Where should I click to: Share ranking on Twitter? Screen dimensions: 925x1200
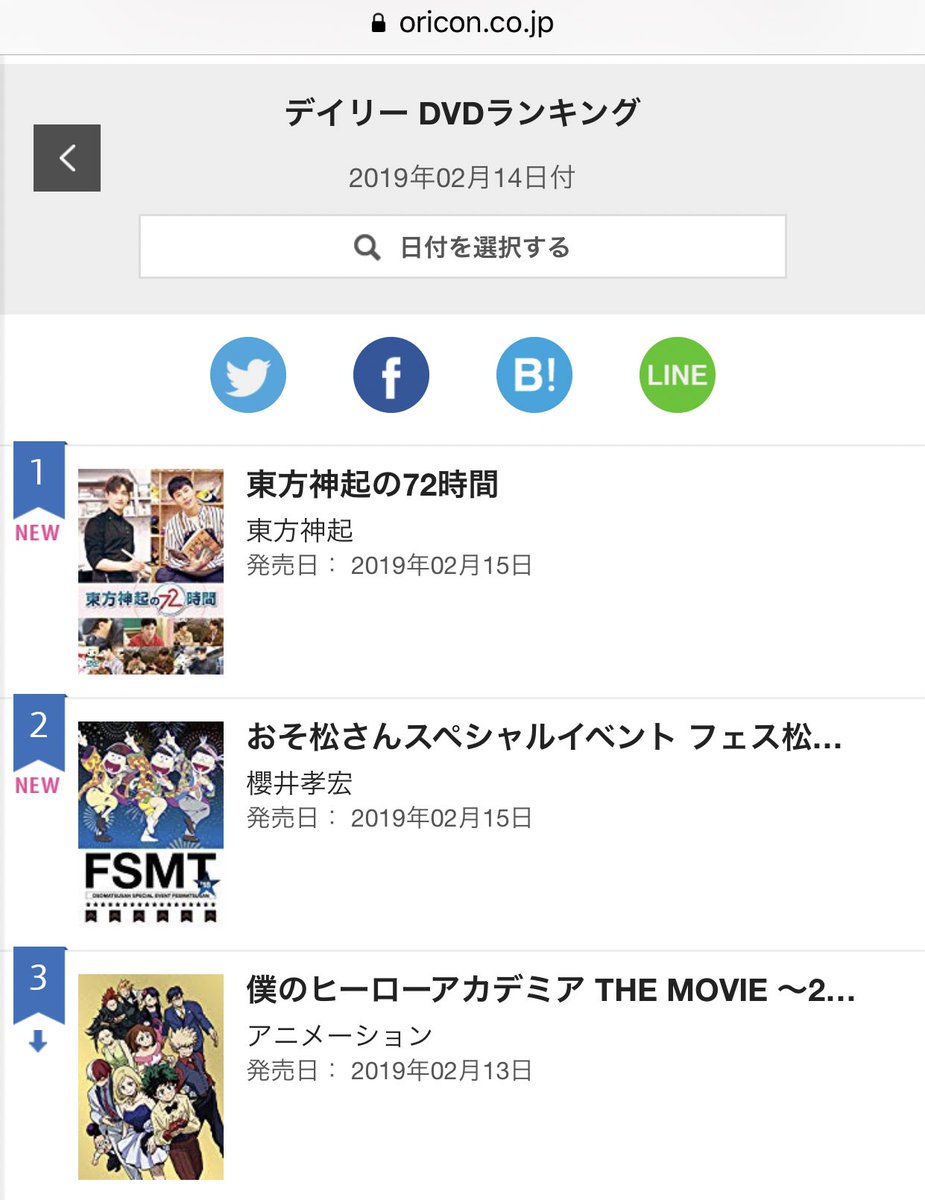(248, 376)
